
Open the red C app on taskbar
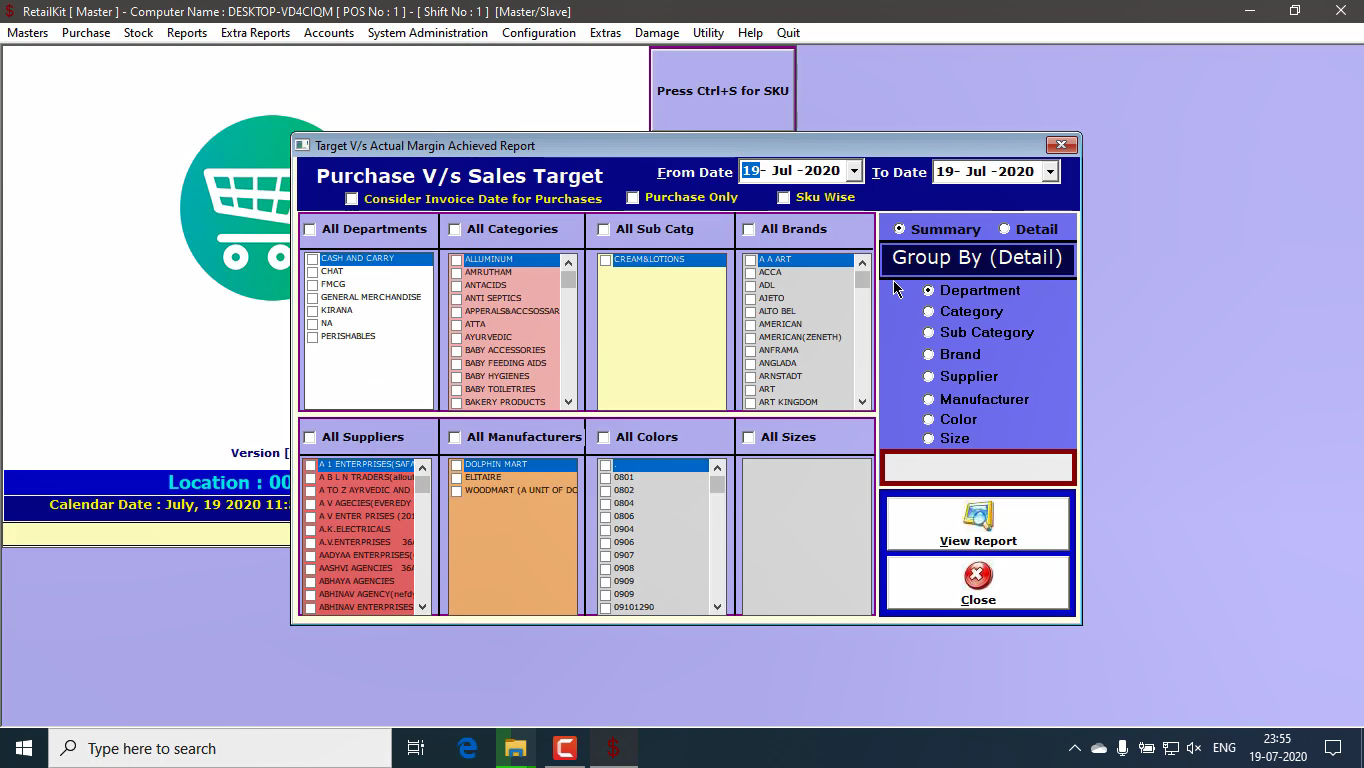565,748
